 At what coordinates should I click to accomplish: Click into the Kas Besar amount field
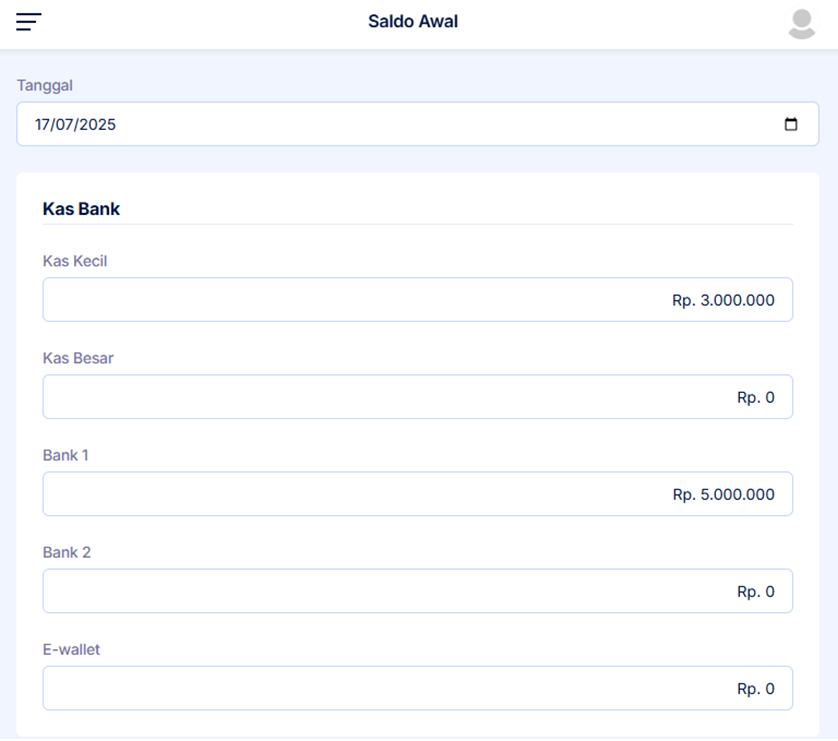click(x=417, y=397)
